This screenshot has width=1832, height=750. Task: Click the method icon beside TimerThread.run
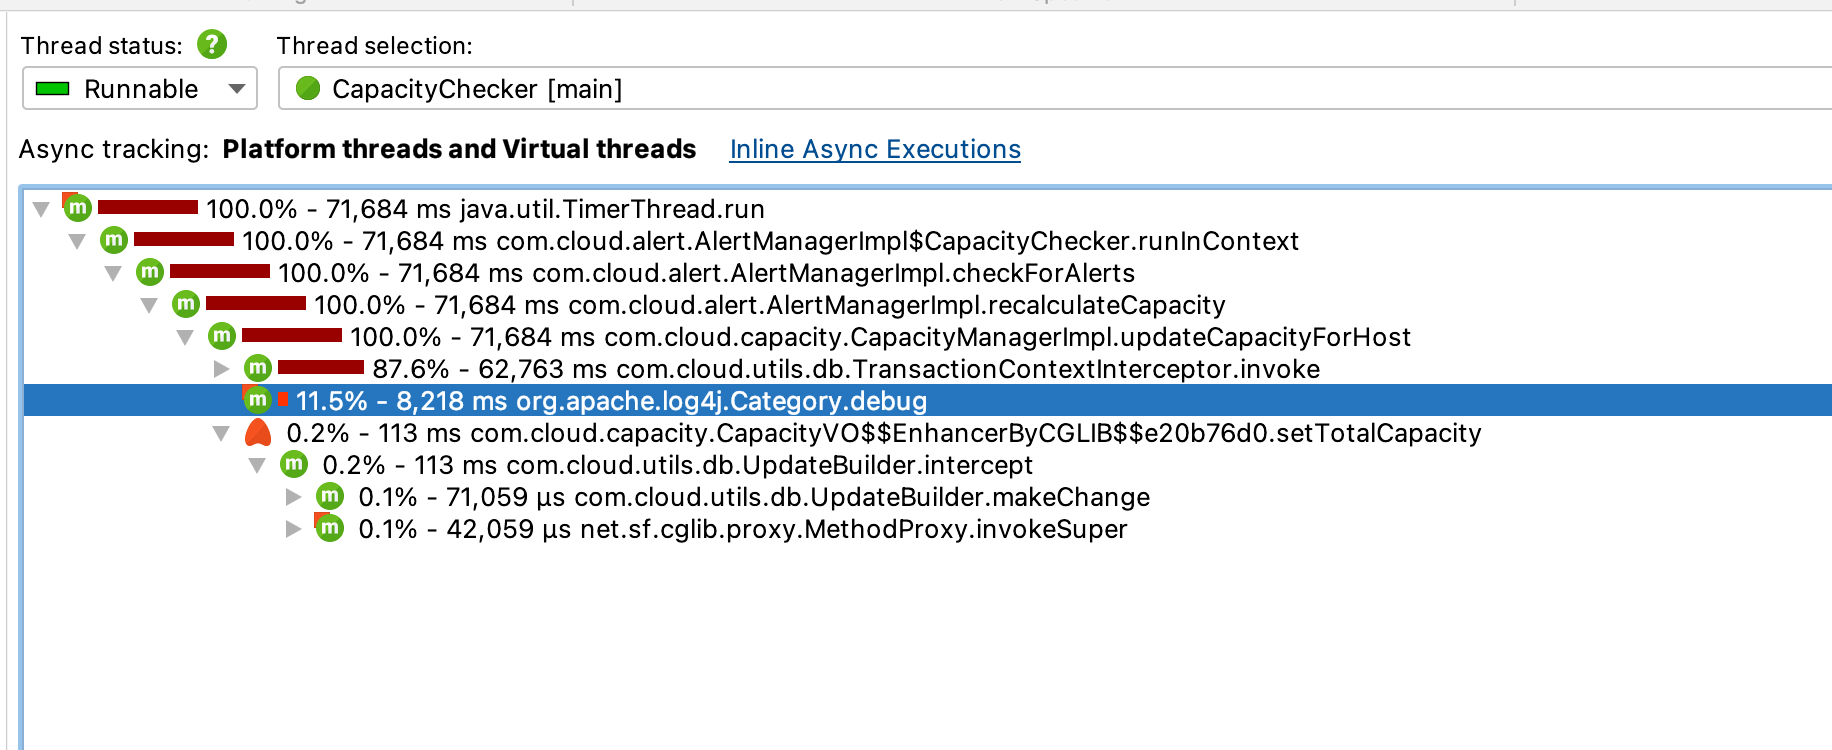(78, 208)
